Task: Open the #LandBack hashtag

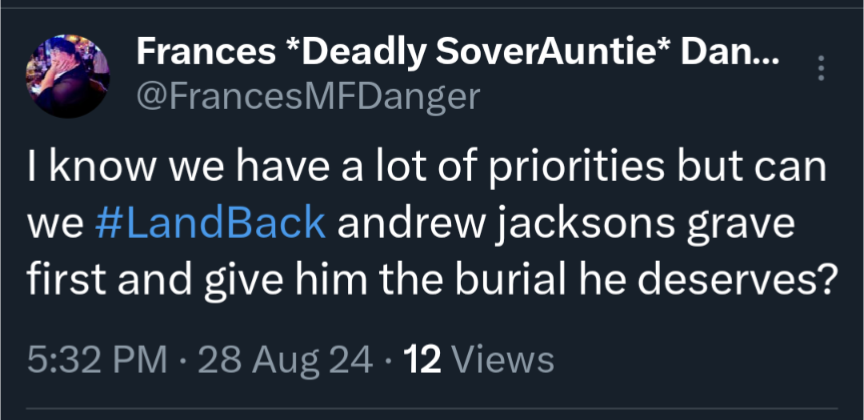Action: 210,224
